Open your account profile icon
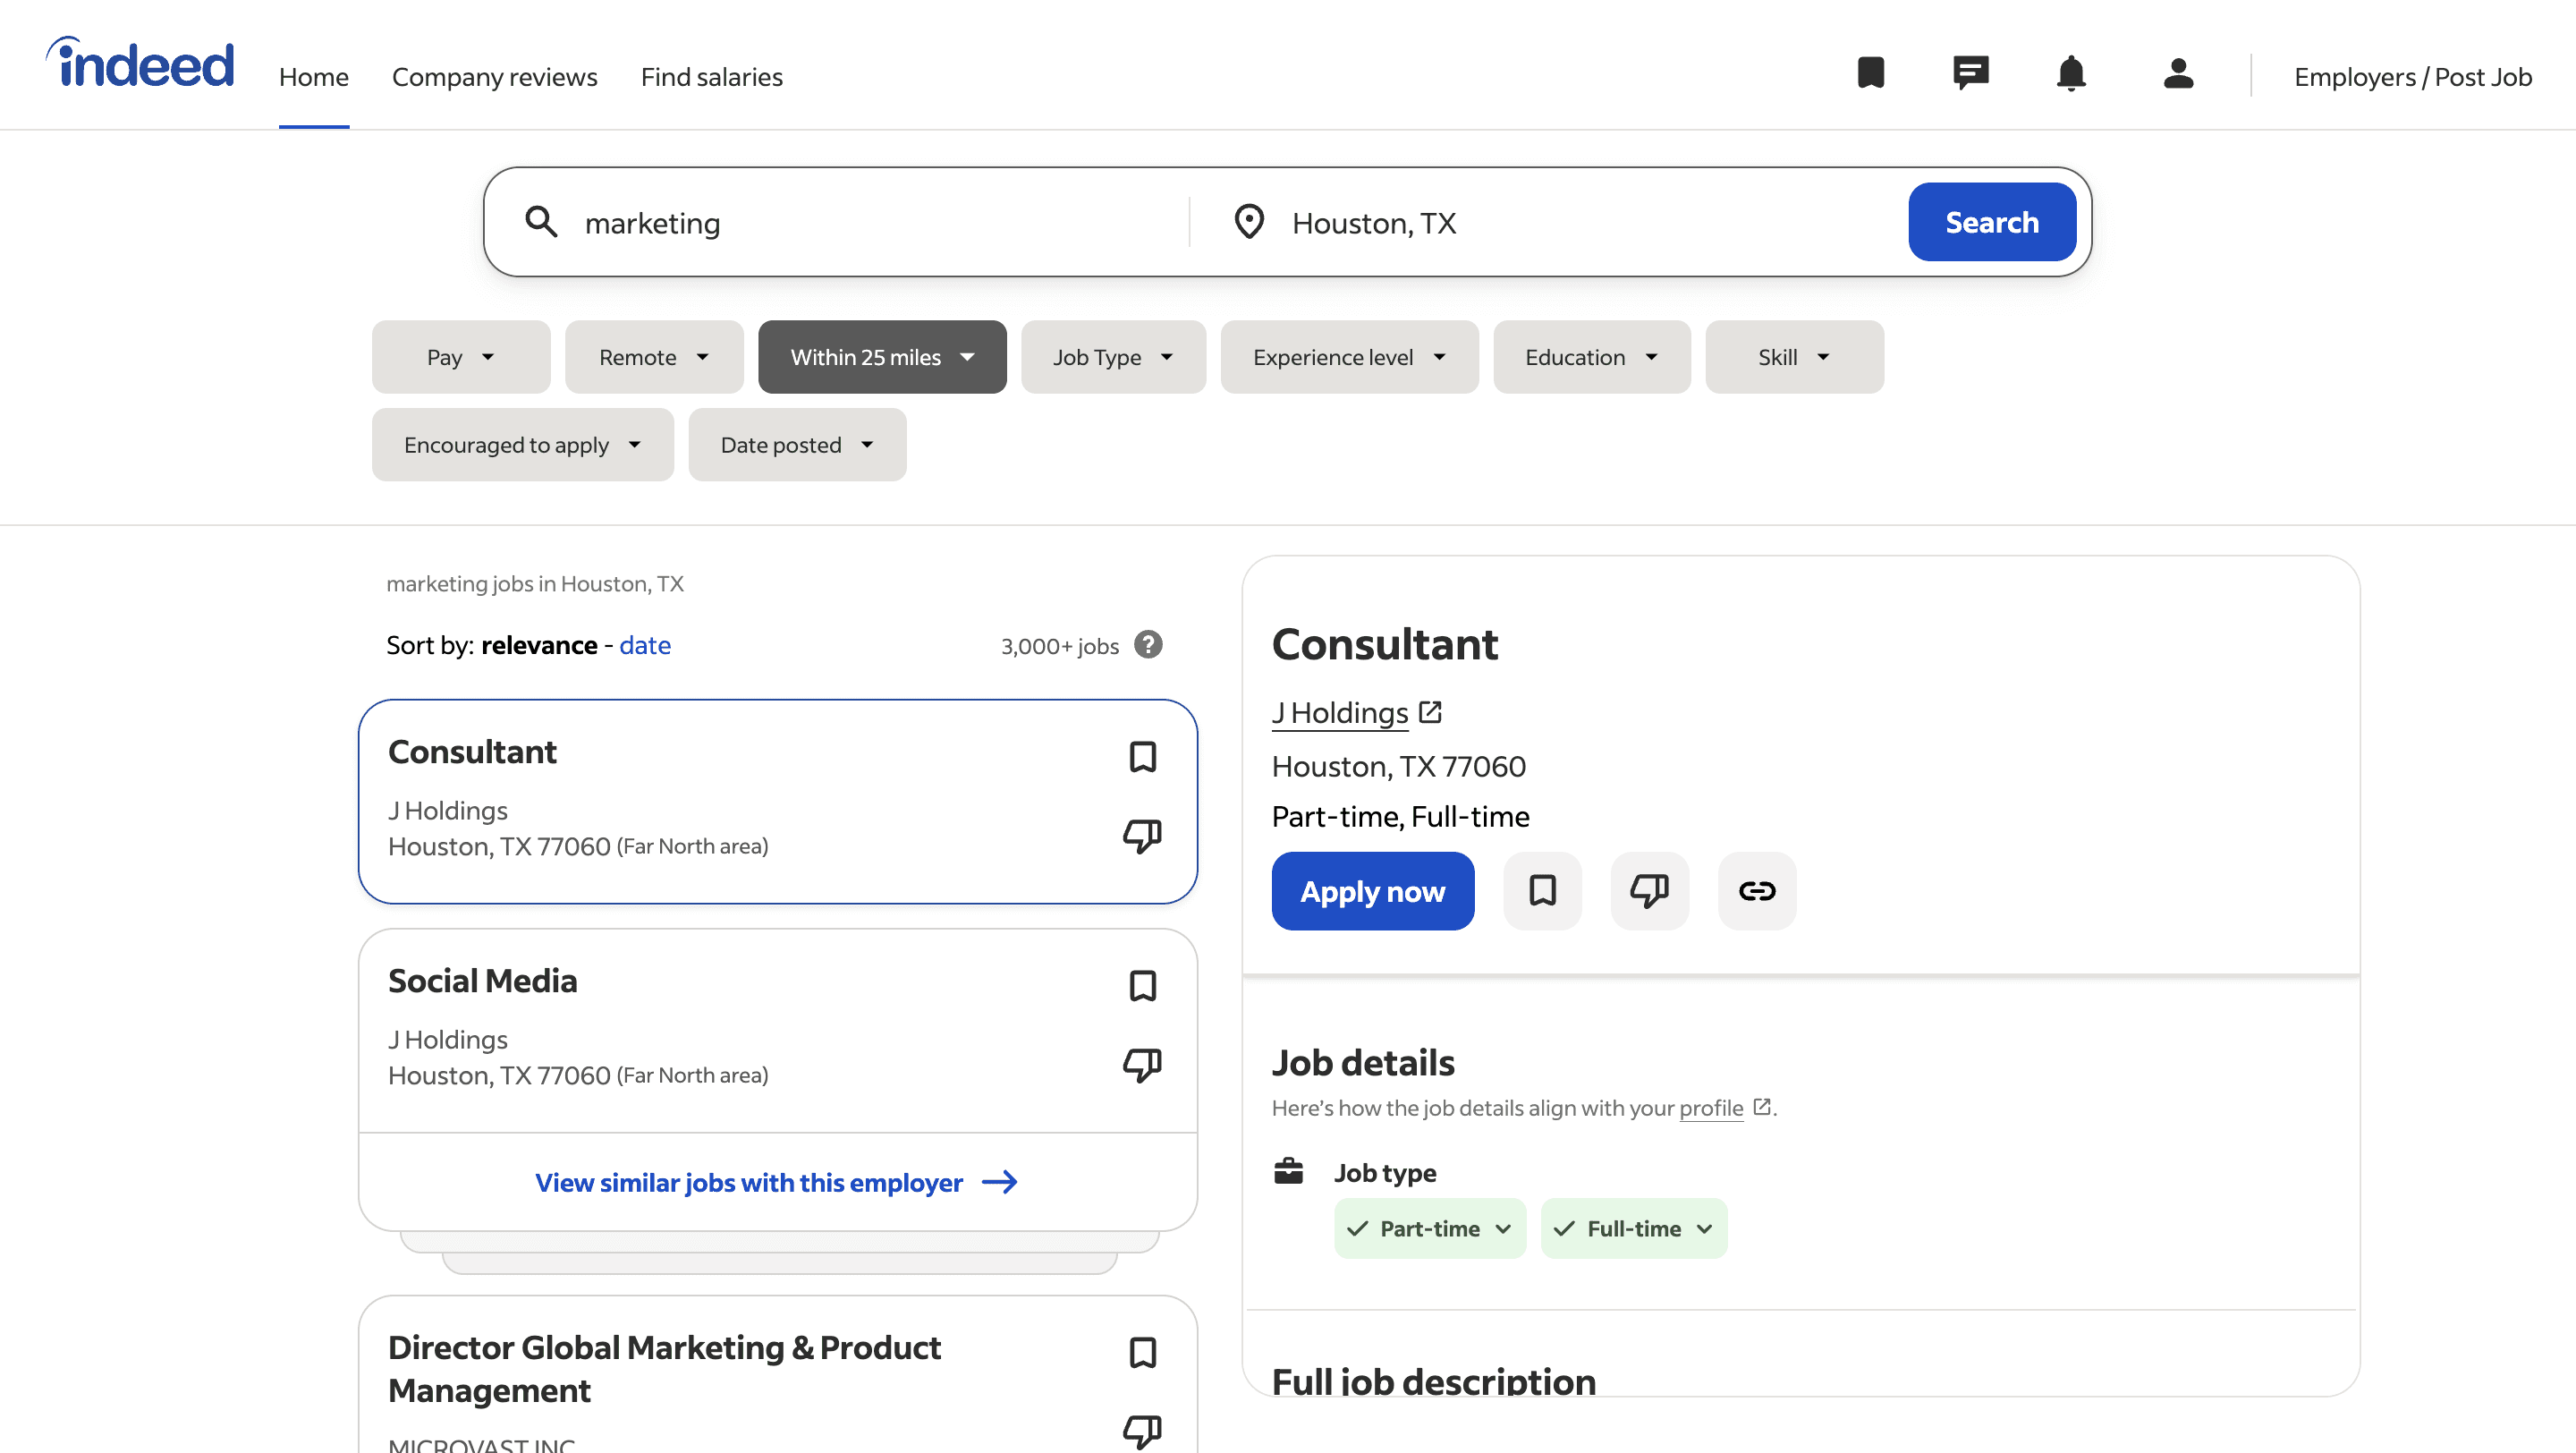 point(2178,74)
